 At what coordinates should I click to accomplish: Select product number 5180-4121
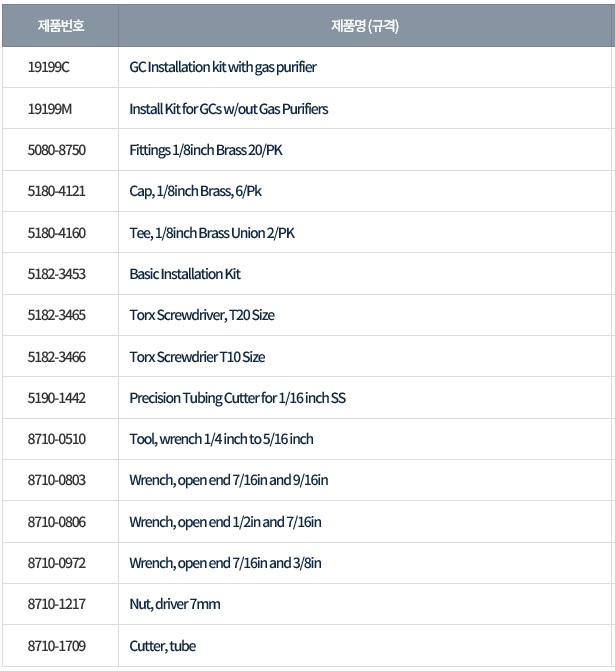pyautogui.click(x=57, y=191)
